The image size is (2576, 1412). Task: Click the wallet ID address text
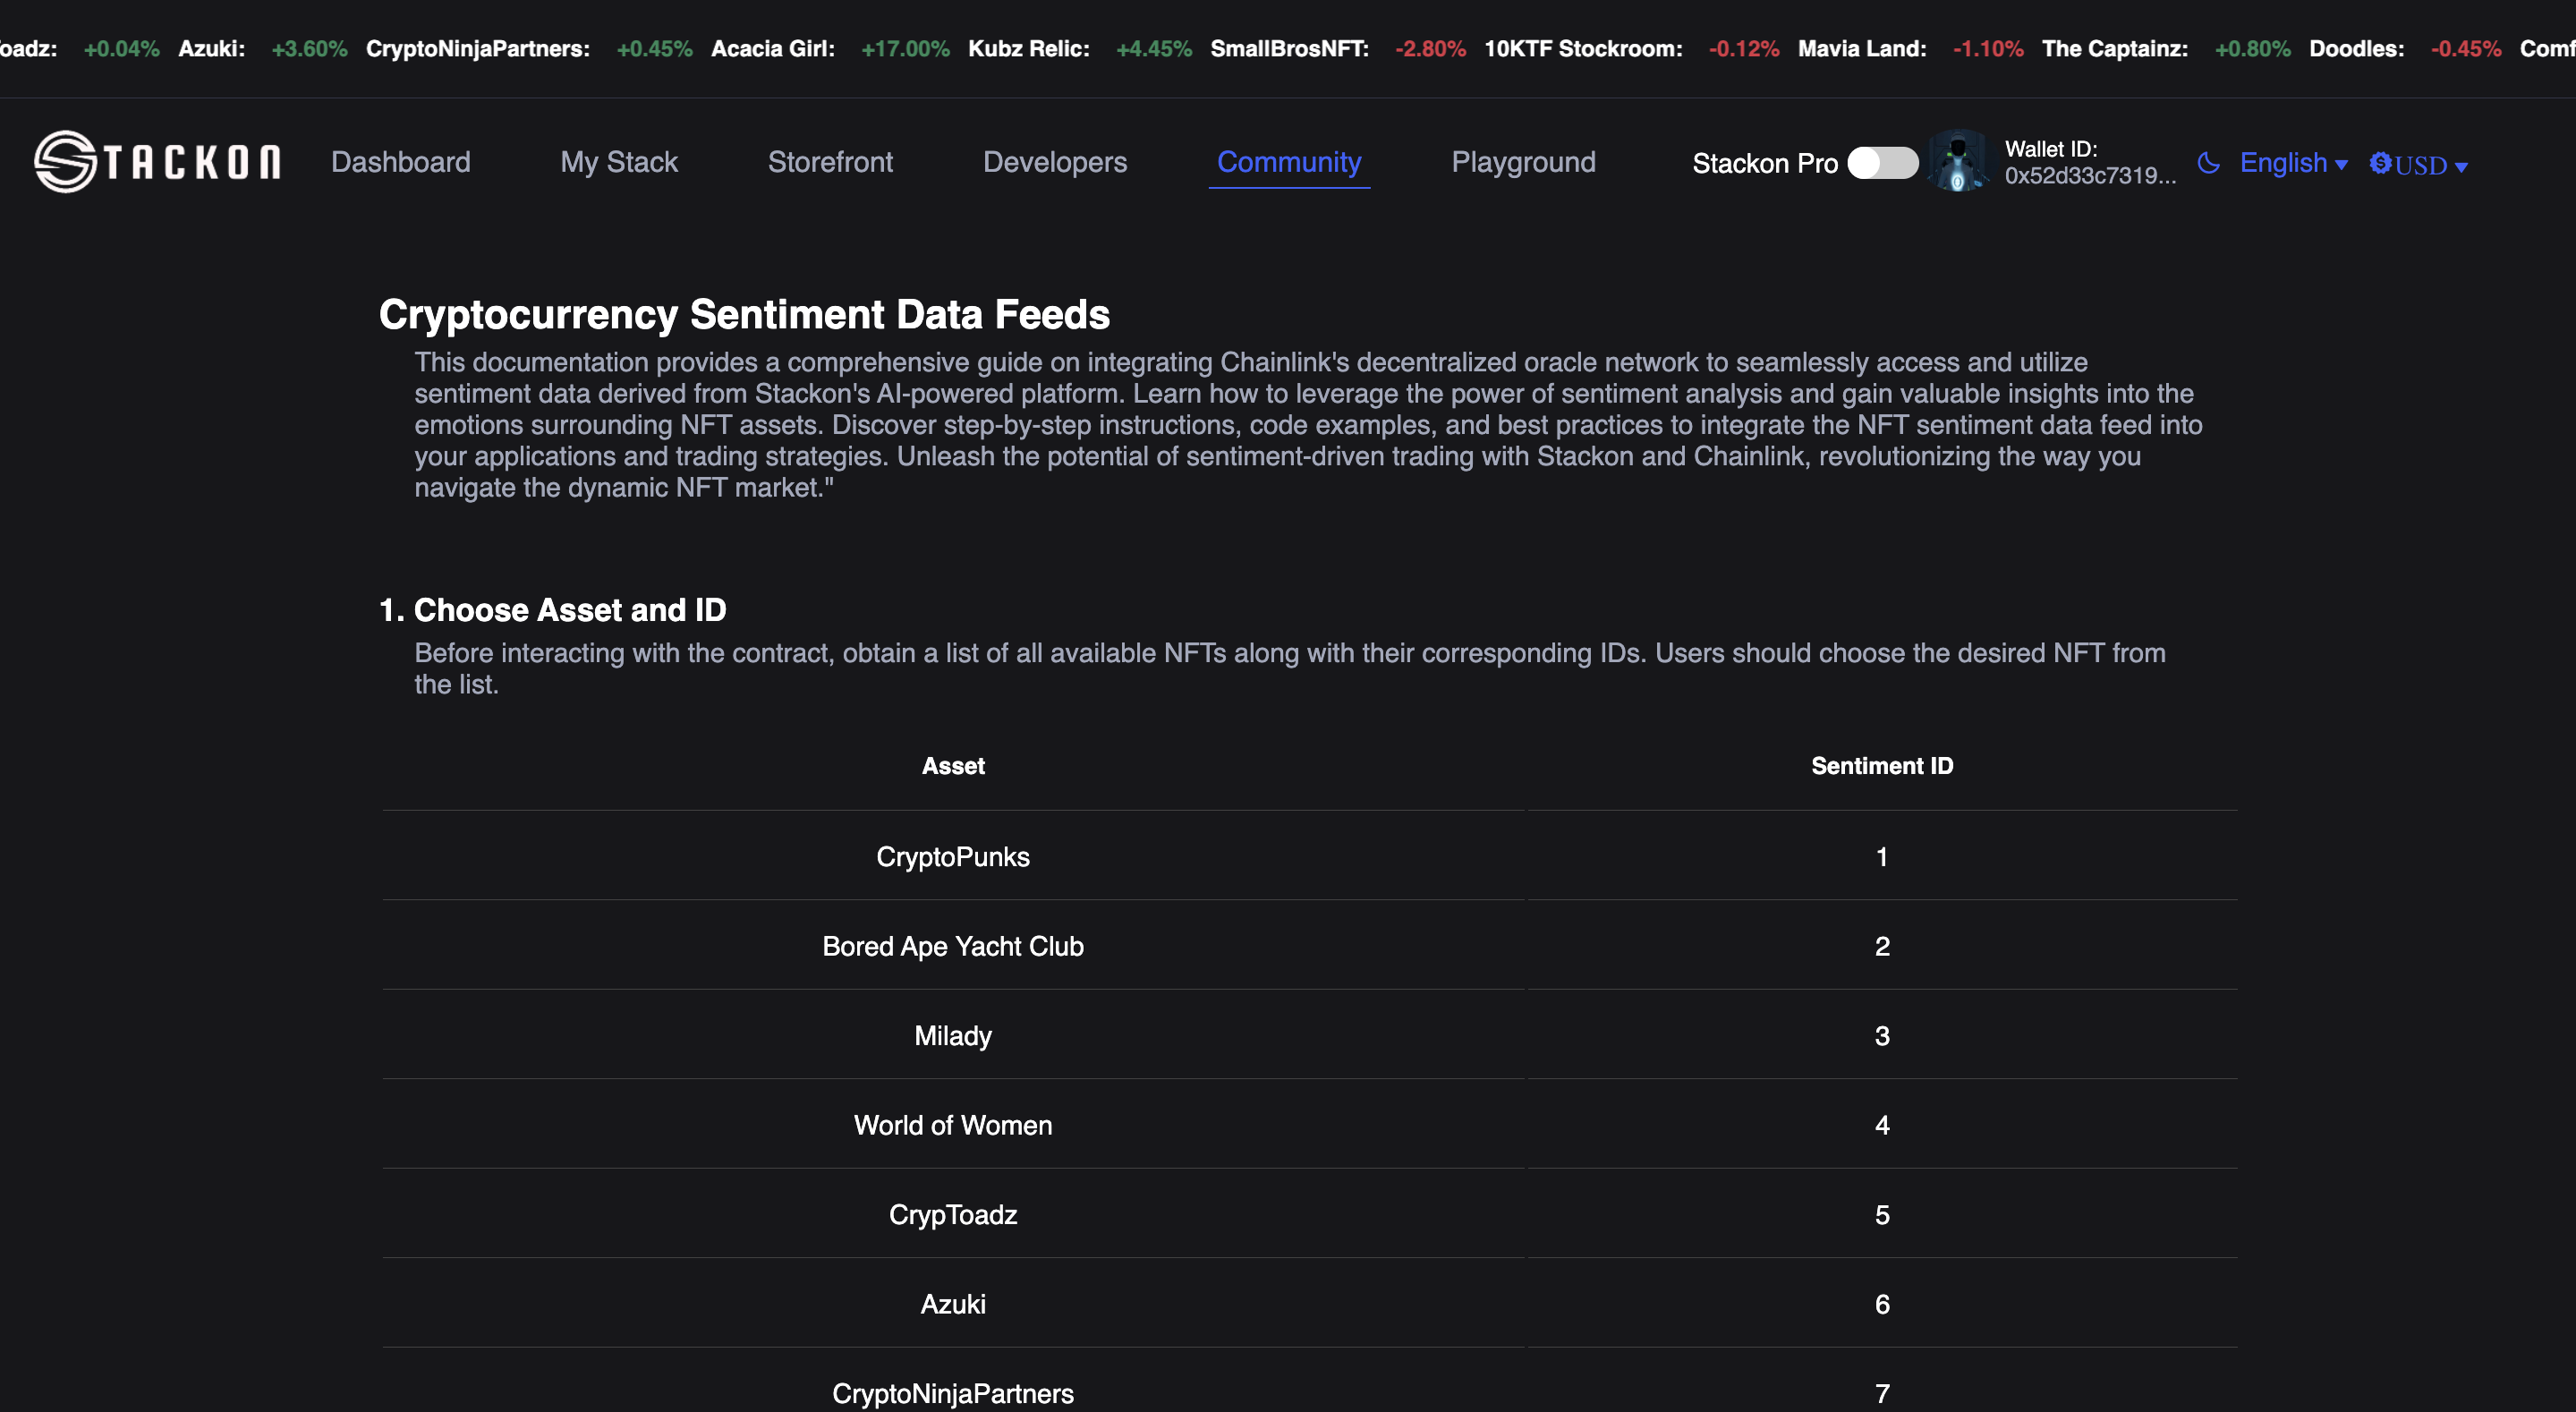(2089, 176)
